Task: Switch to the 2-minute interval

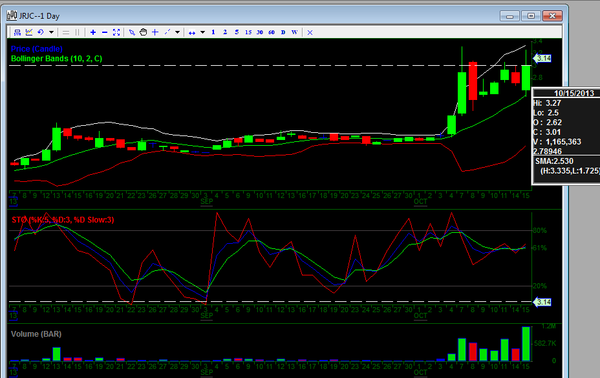Action: tap(225, 33)
